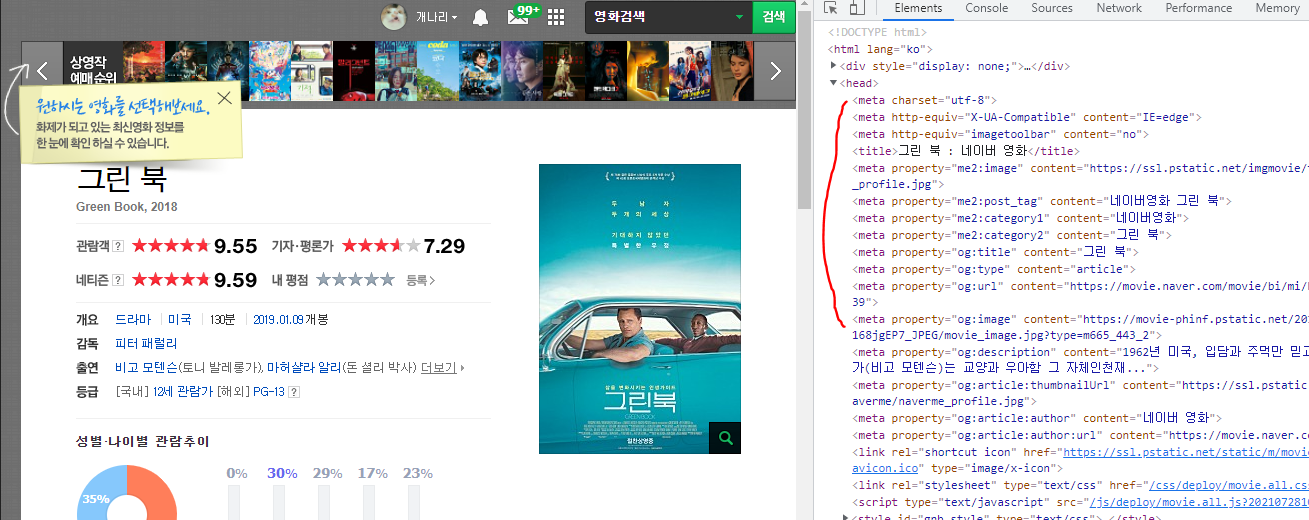Select the og:type article meta line
The image size is (1309, 520).
pos(993,270)
